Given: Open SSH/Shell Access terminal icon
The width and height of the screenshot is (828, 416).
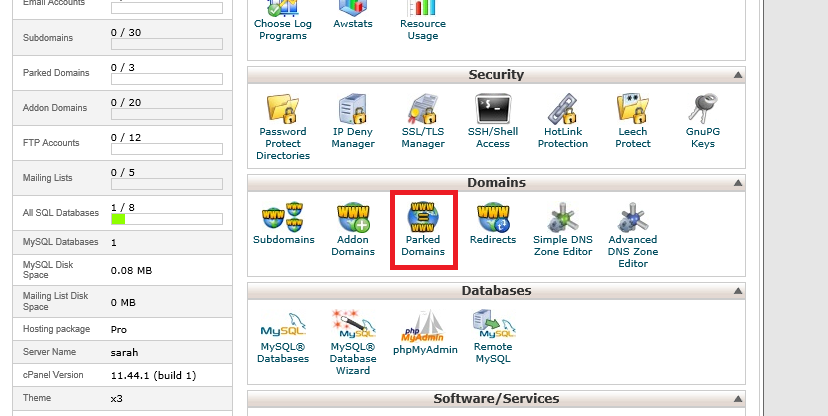Looking at the screenshot, I should 493,109.
